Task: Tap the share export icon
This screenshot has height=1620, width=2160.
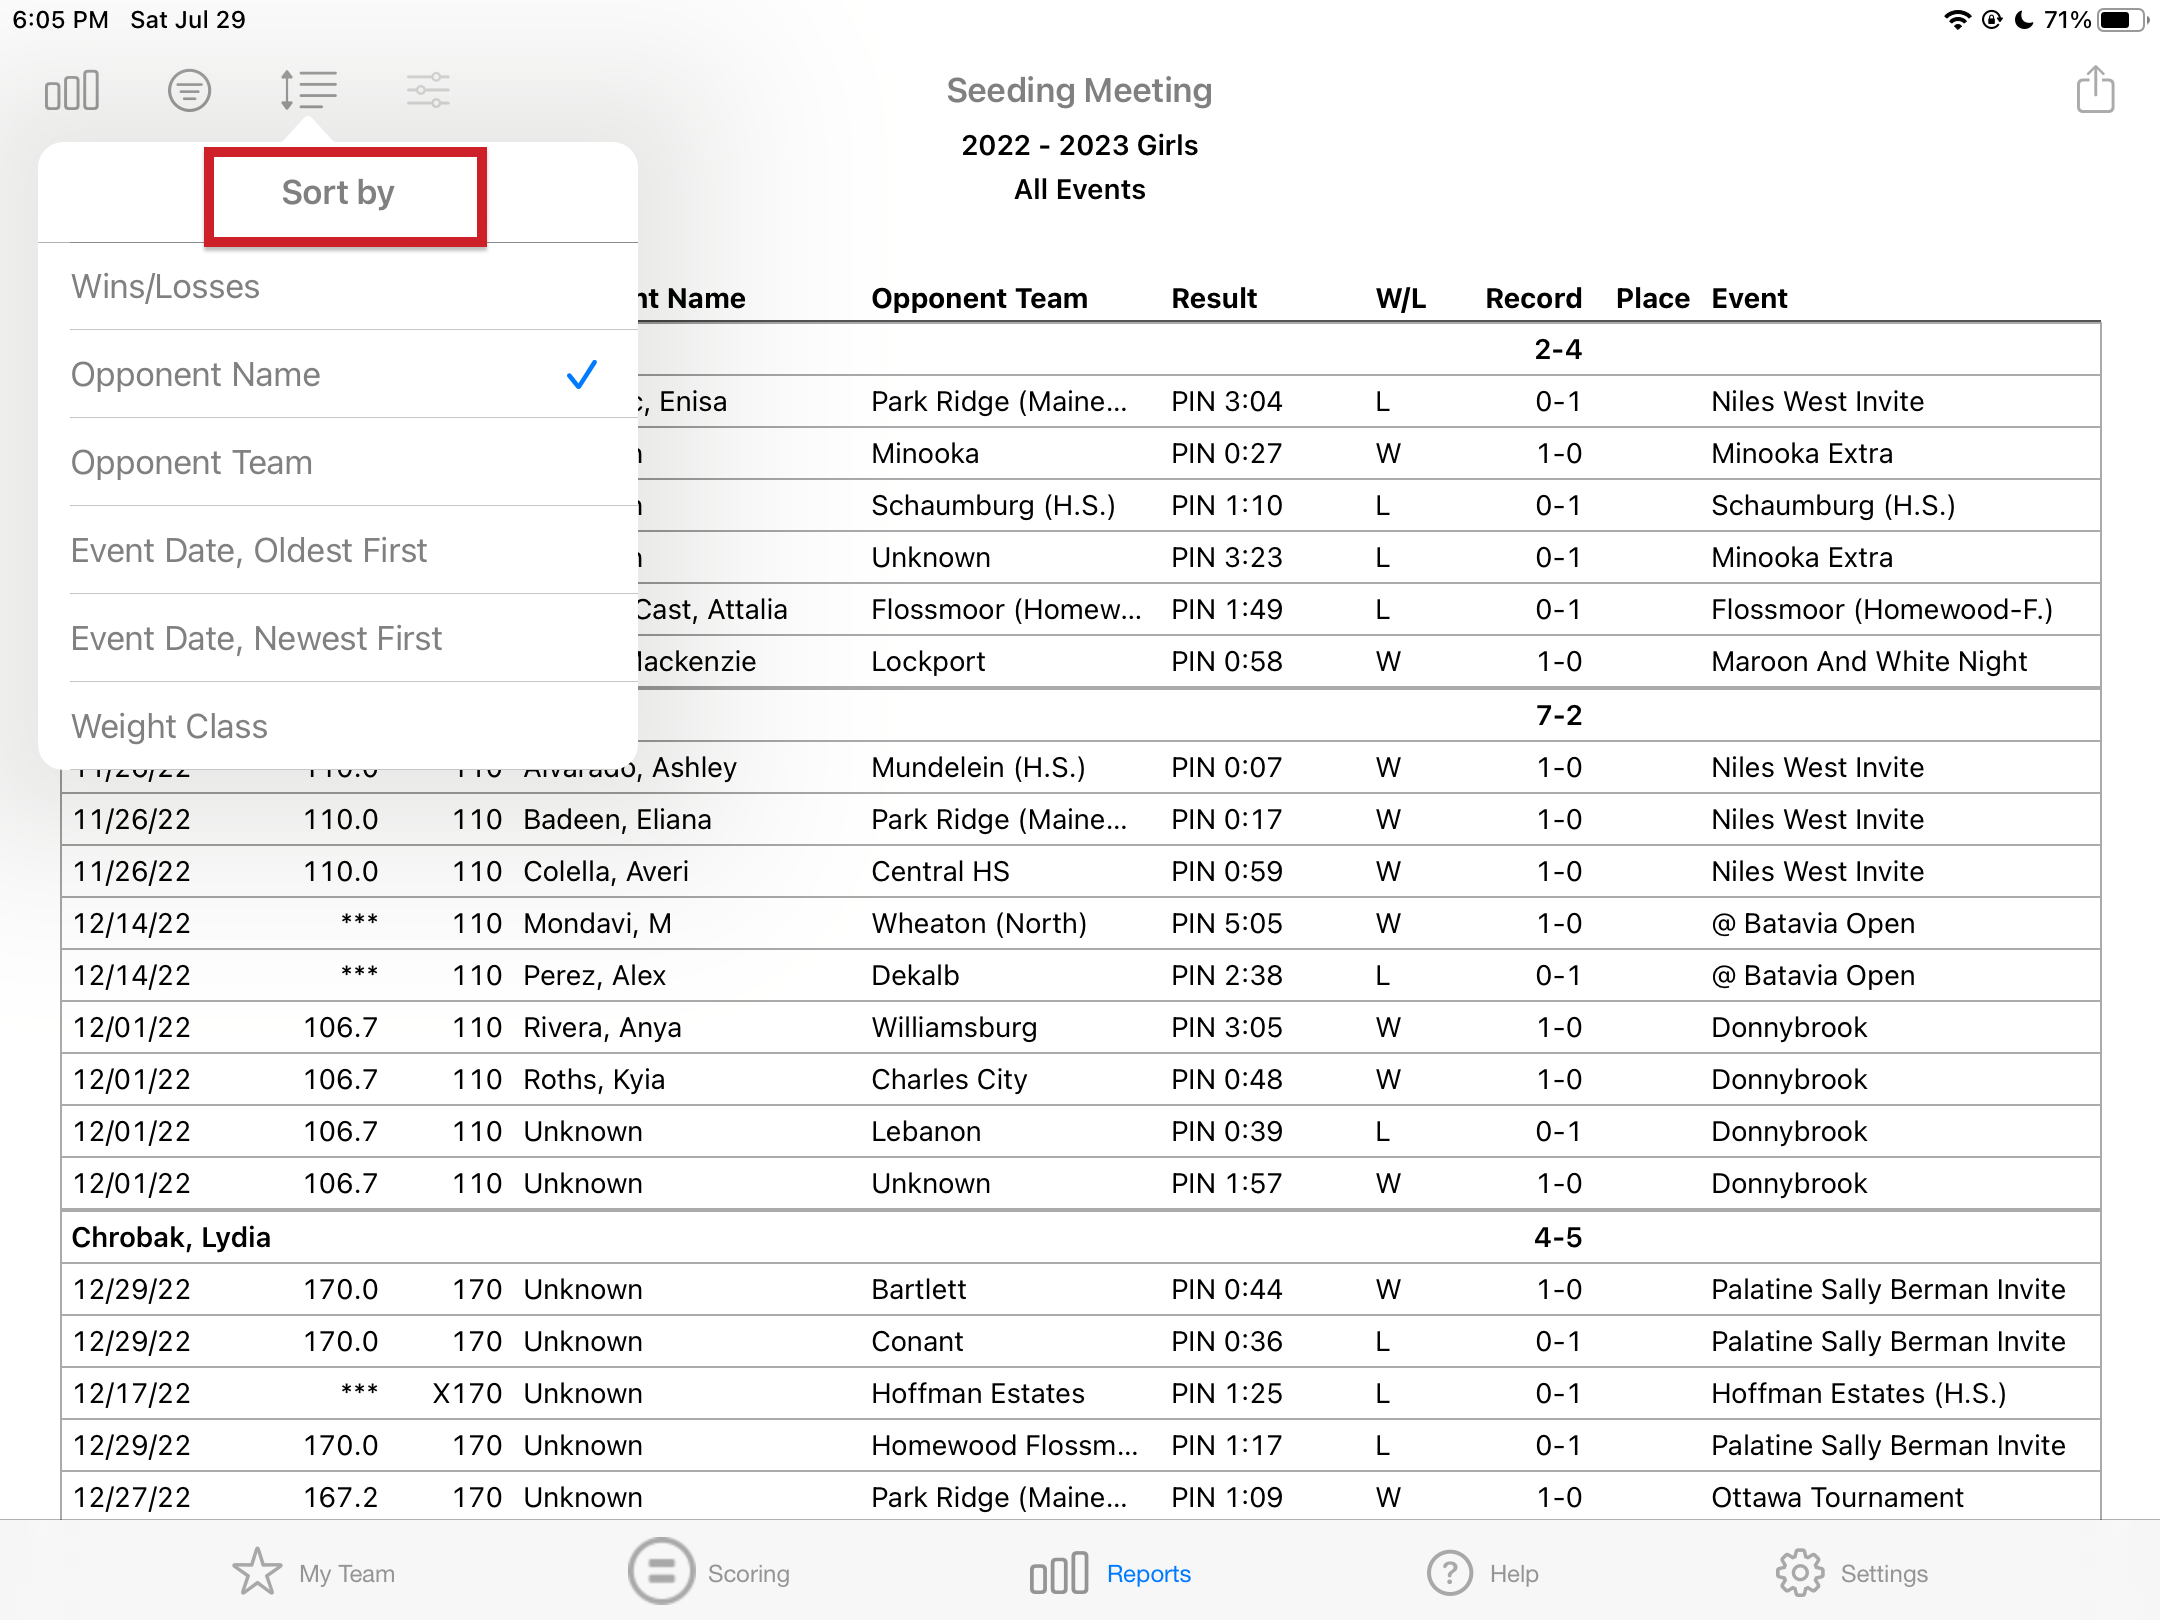Action: [x=2095, y=90]
